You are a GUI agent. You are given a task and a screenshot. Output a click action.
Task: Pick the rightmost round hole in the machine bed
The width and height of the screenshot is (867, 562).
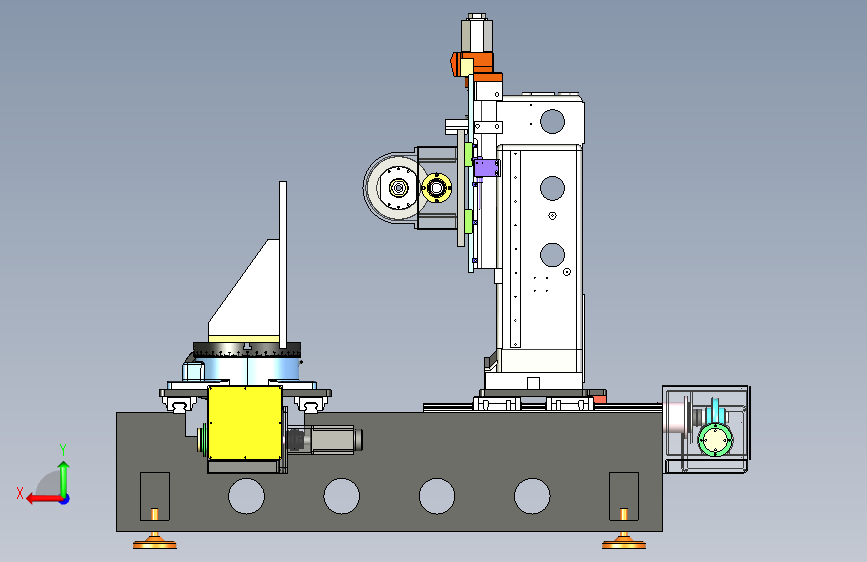click(532, 496)
